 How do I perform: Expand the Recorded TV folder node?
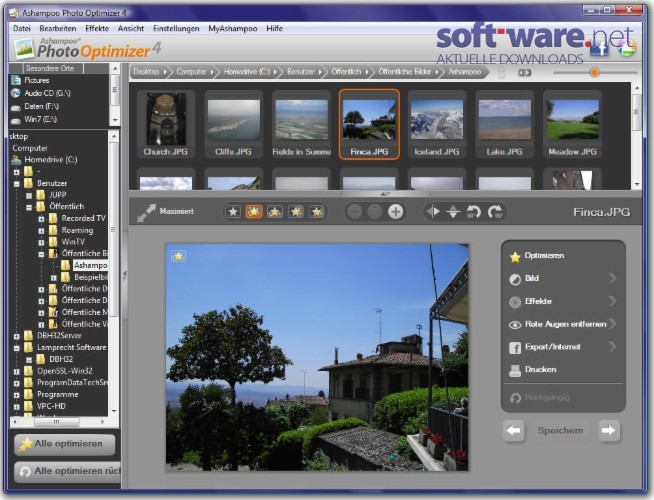click(41, 219)
